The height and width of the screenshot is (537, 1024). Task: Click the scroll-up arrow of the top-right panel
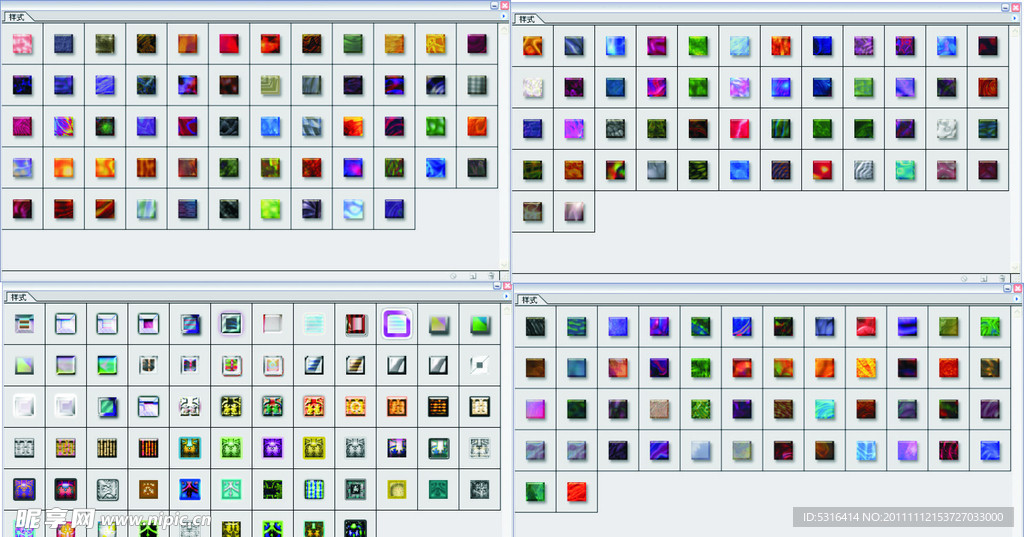(1015, 31)
